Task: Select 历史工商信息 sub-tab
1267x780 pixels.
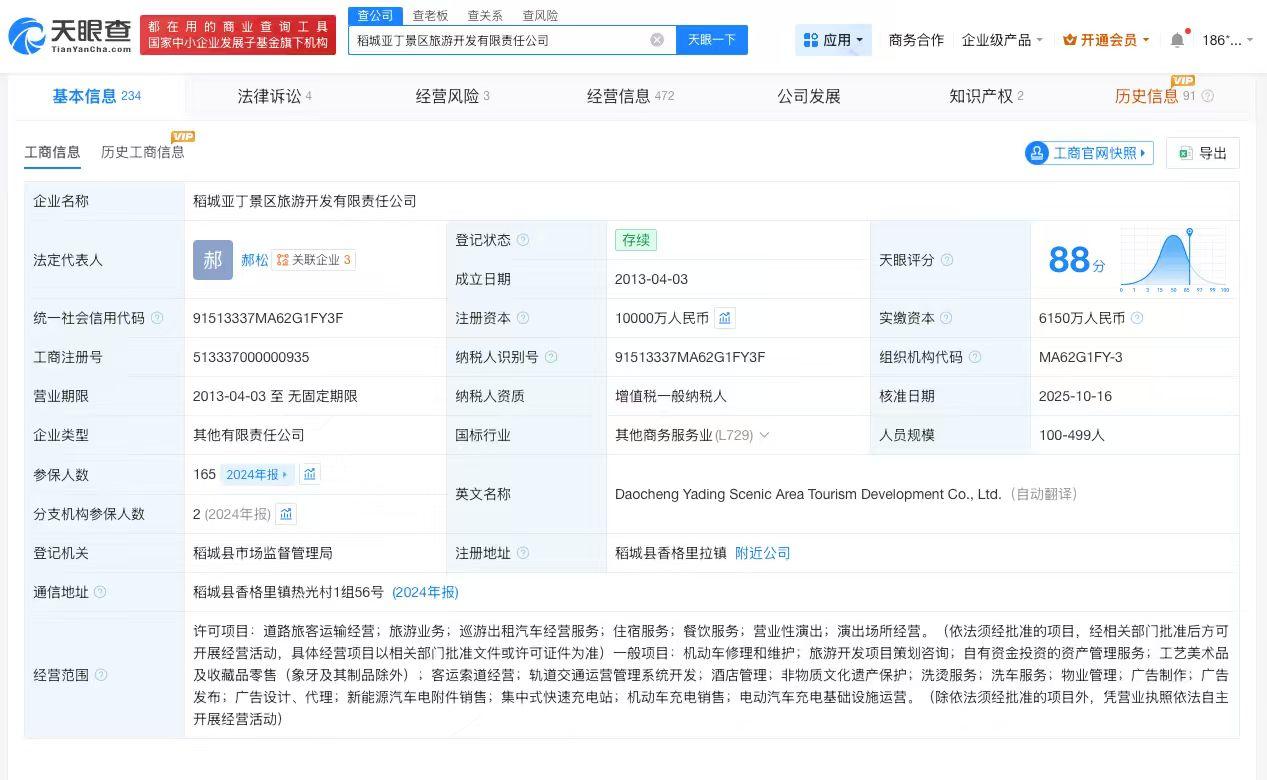Action: pos(143,152)
